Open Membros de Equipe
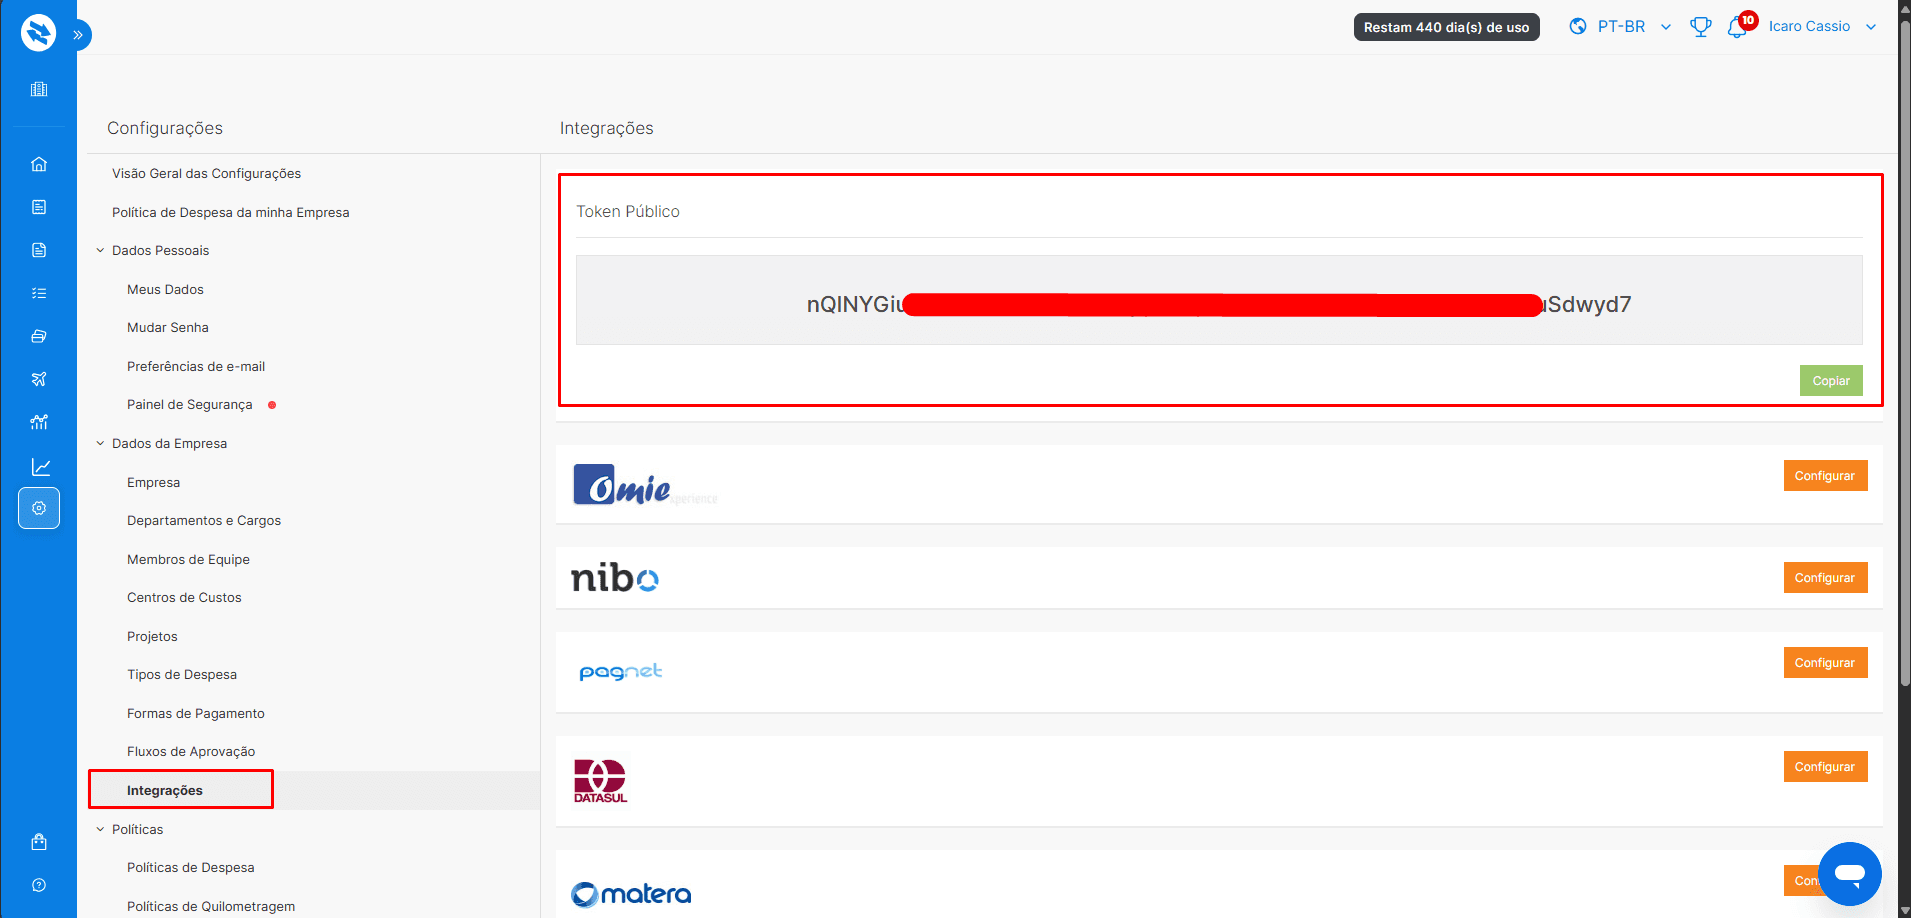This screenshot has height=918, width=1911. coord(188,560)
